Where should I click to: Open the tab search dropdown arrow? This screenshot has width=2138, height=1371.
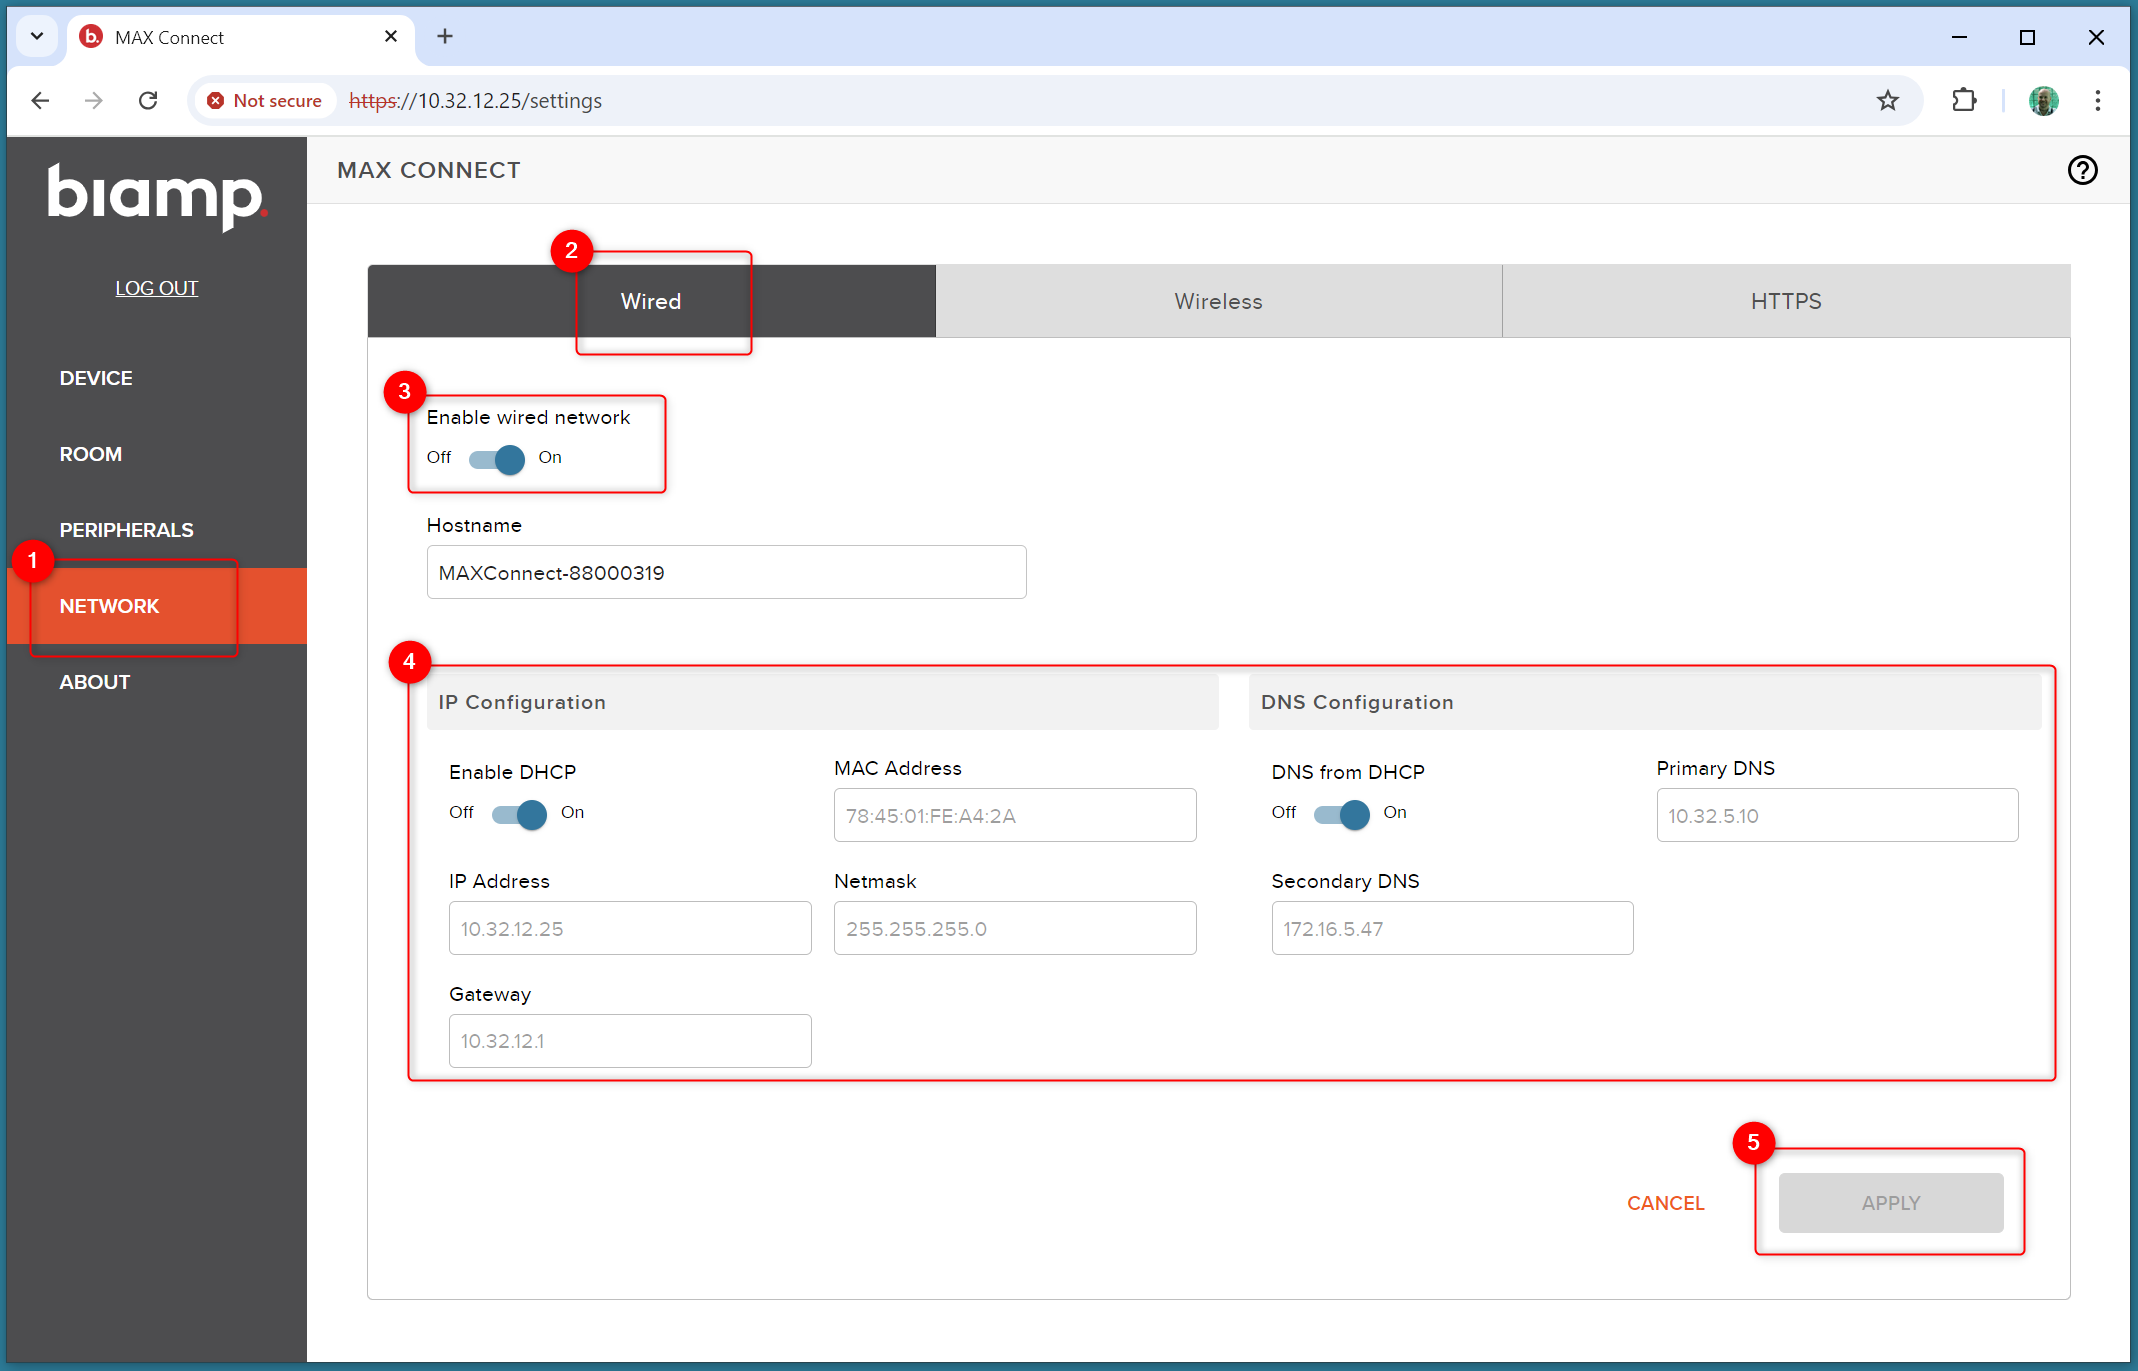pyautogui.click(x=37, y=37)
